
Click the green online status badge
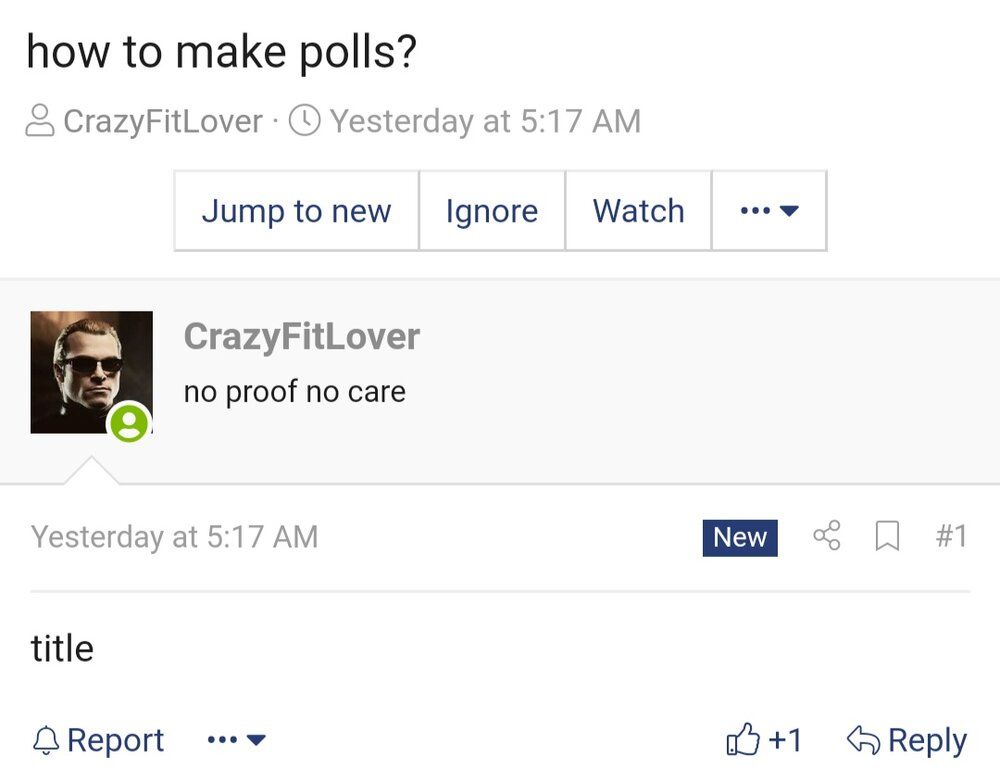point(129,422)
